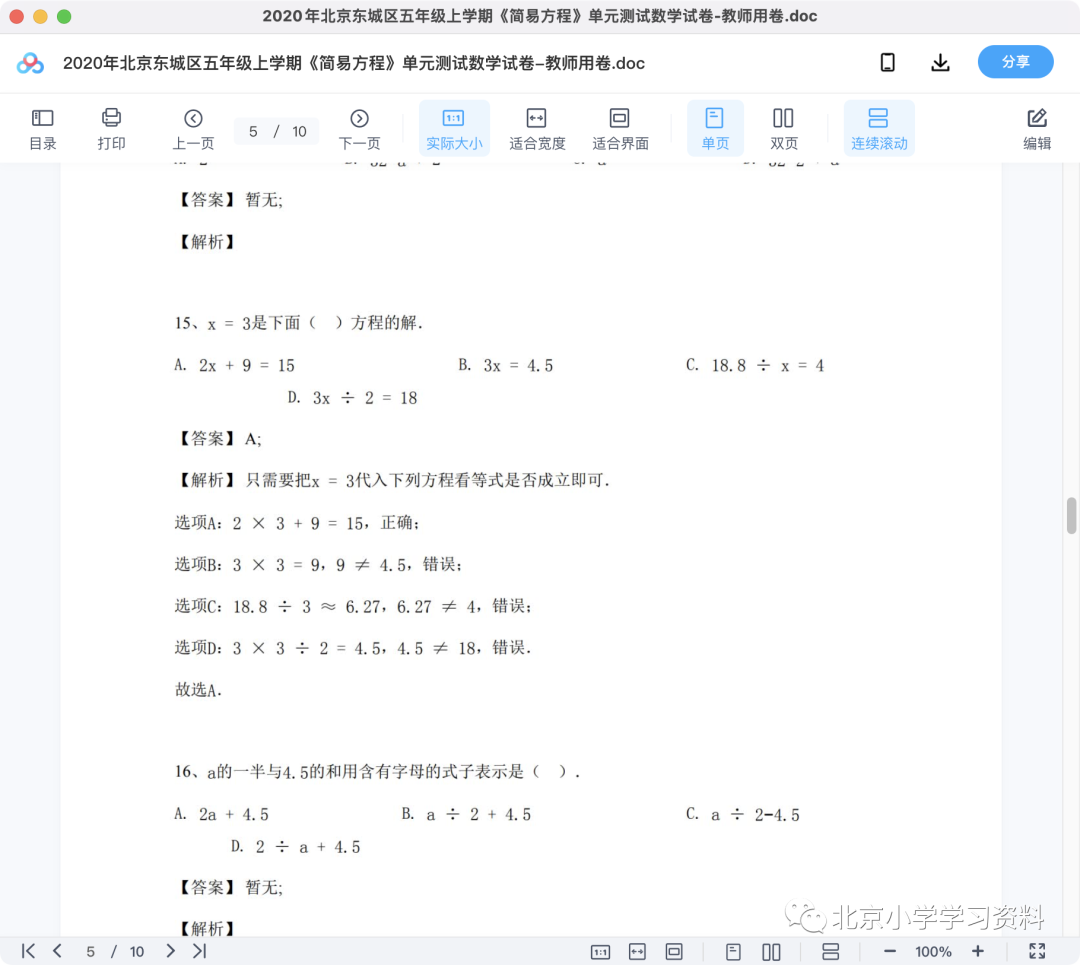This screenshot has width=1080, height=965.
Task: Click the page indicator 5 / 10 in bottom bar
Action: 114,952
